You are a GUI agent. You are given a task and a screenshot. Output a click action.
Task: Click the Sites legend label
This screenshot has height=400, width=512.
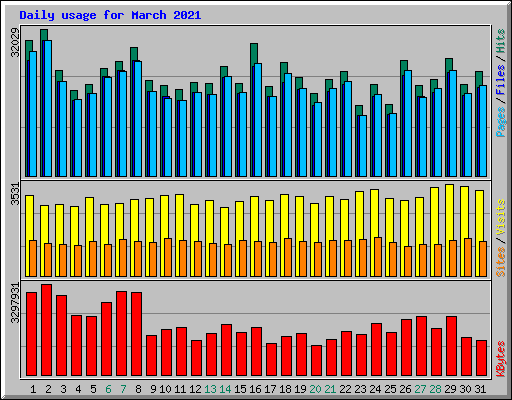pos(501,262)
